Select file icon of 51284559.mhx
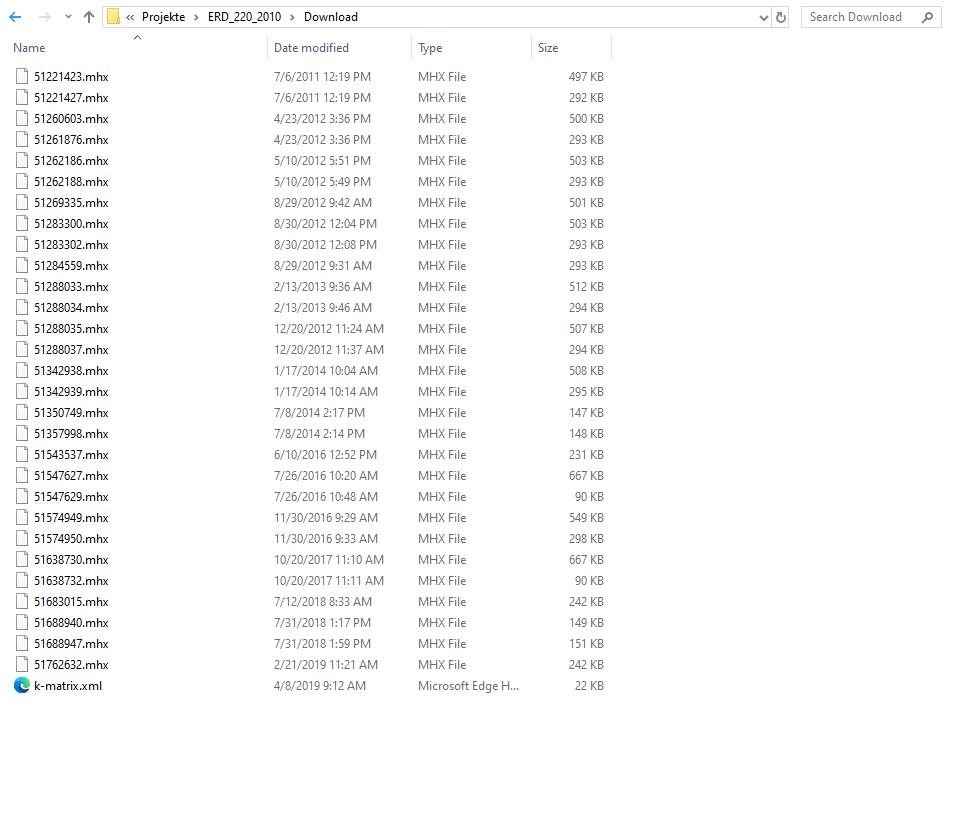This screenshot has height=829, width=955. (22, 266)
